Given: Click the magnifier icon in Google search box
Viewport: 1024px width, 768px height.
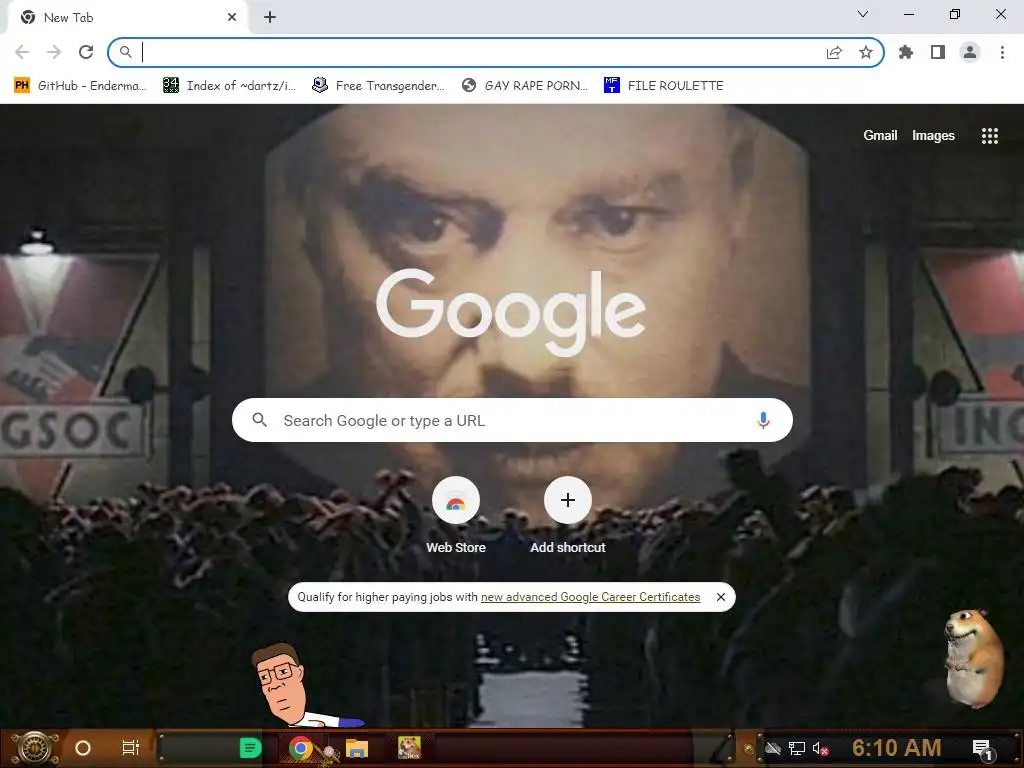Looking at the screenshot, I should [259, 420].
